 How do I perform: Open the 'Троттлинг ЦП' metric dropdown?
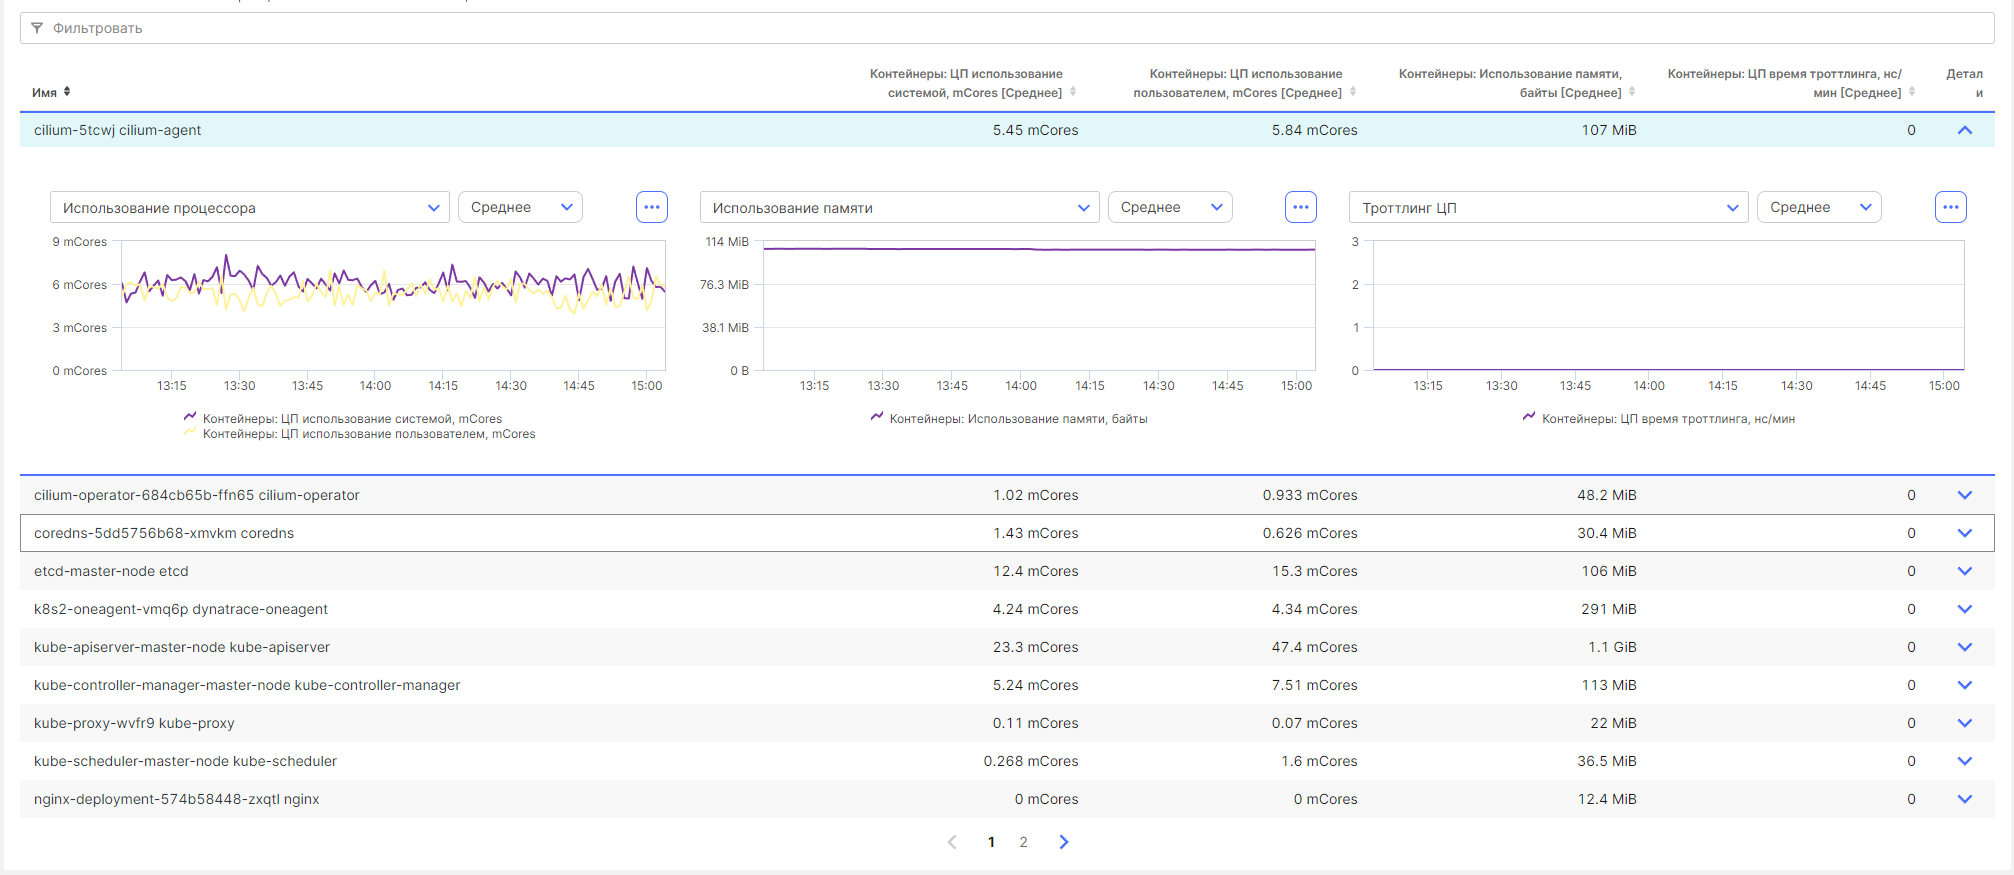[1548, 207]
